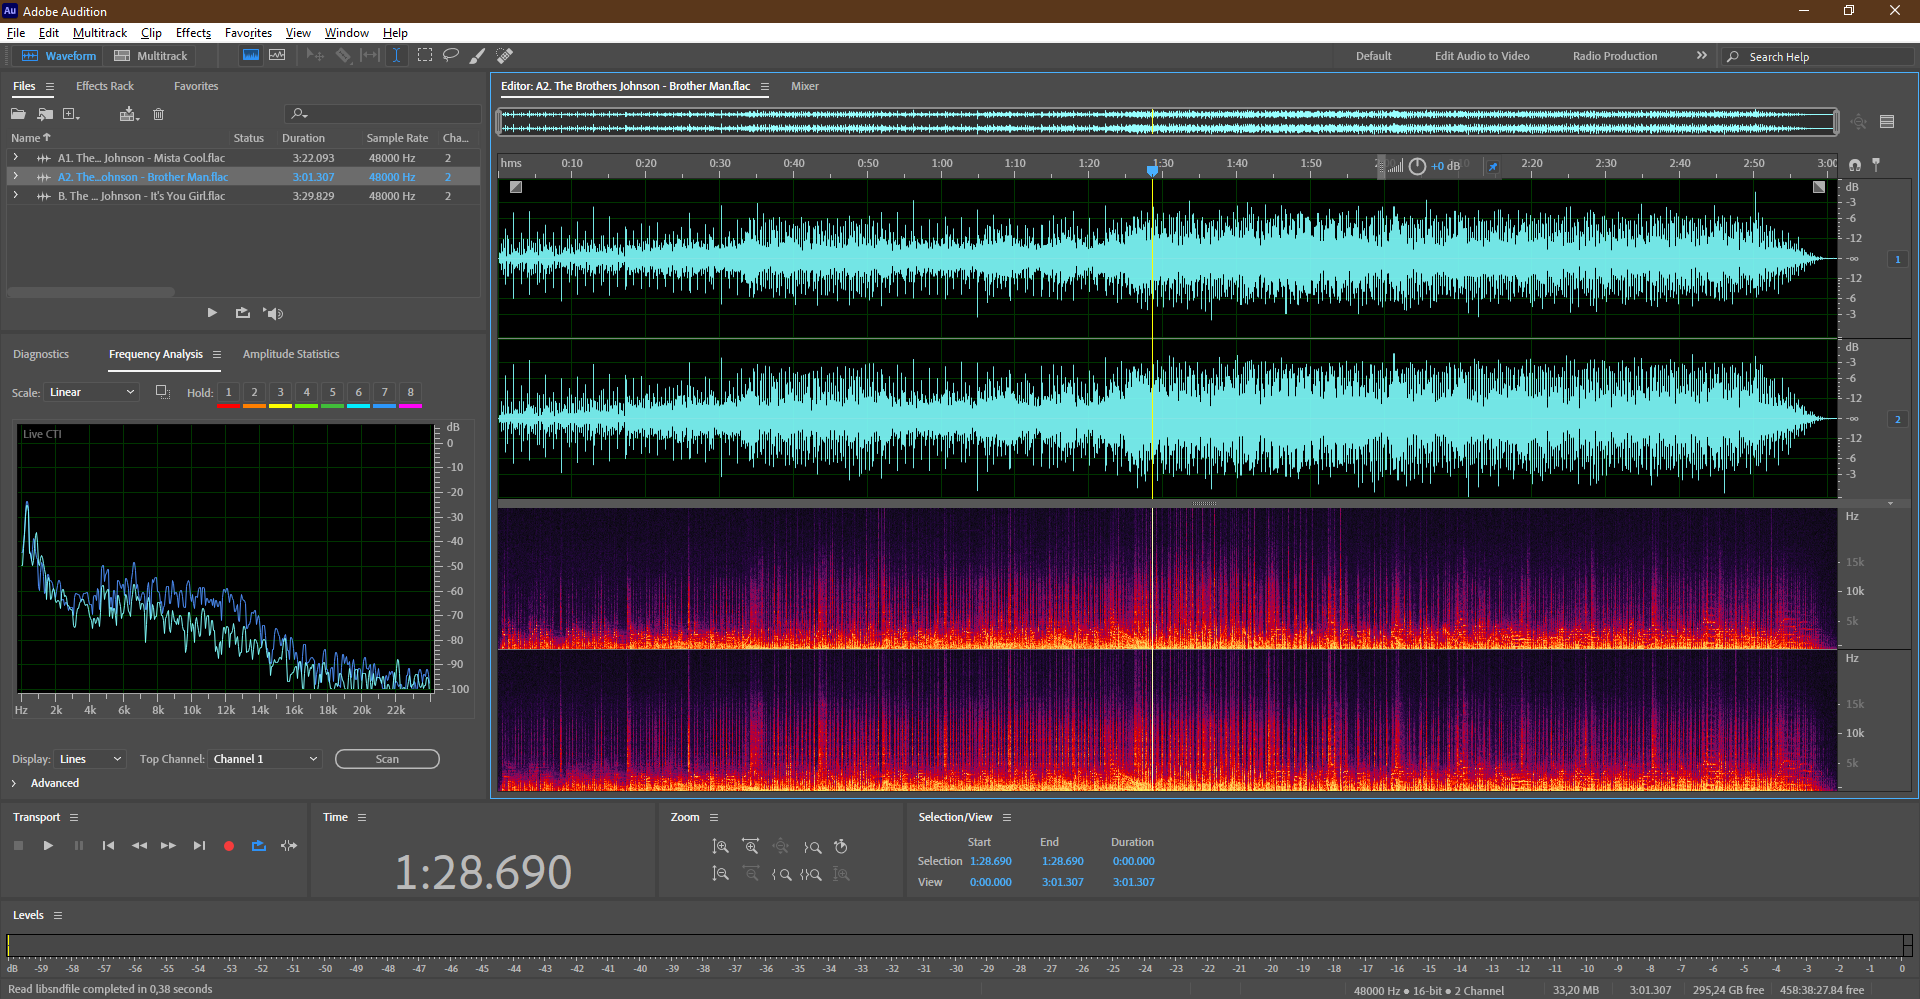Open the Multitrack menu
Screen dimensions: 1920x999
[x=100, y=33]
